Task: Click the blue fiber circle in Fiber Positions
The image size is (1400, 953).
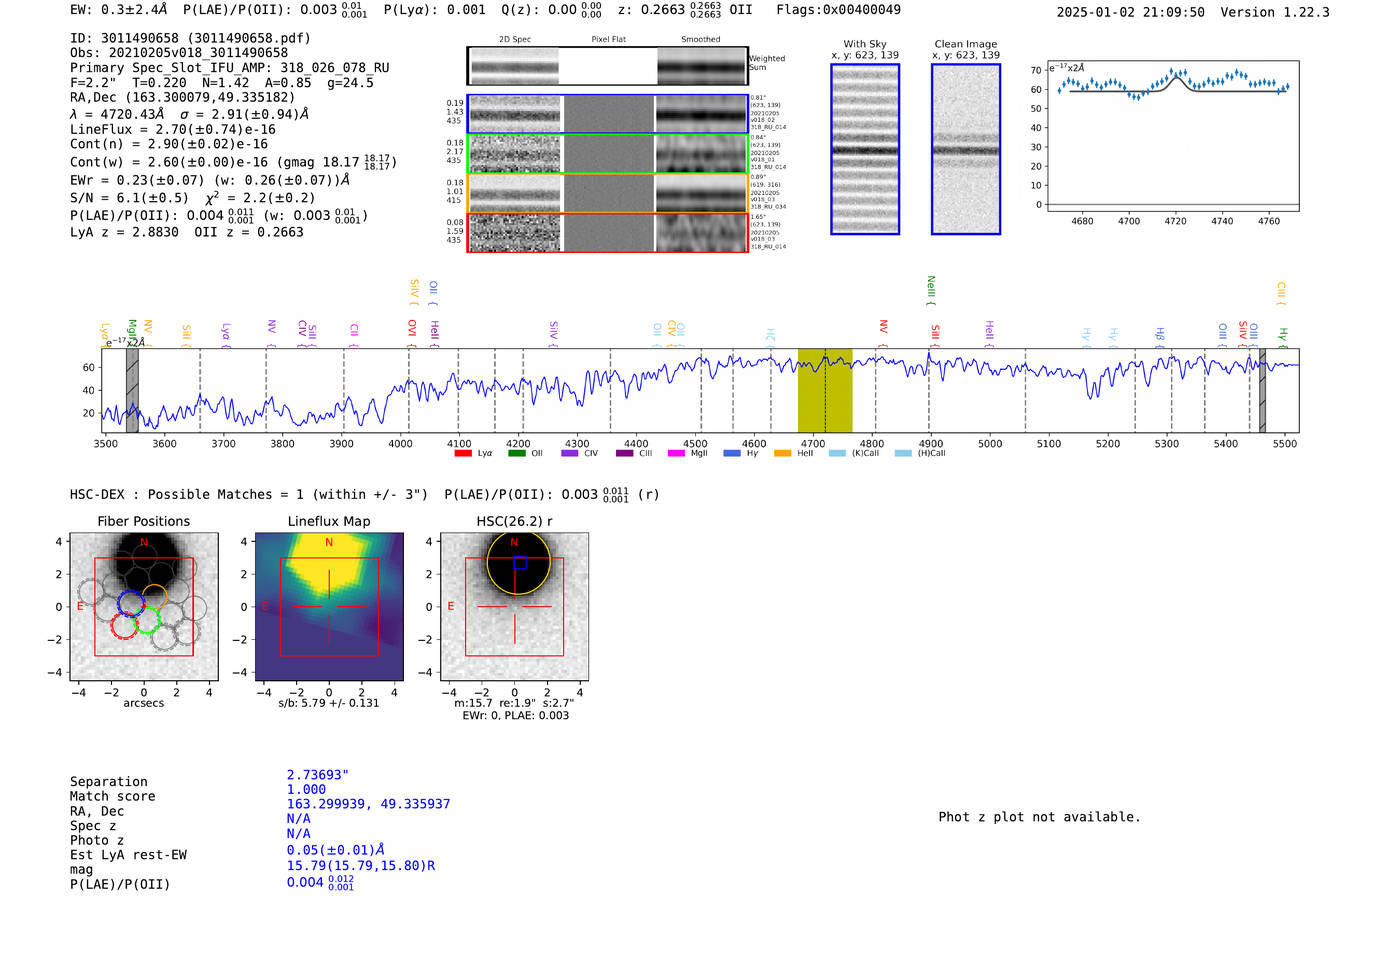Action: (131, 603)
